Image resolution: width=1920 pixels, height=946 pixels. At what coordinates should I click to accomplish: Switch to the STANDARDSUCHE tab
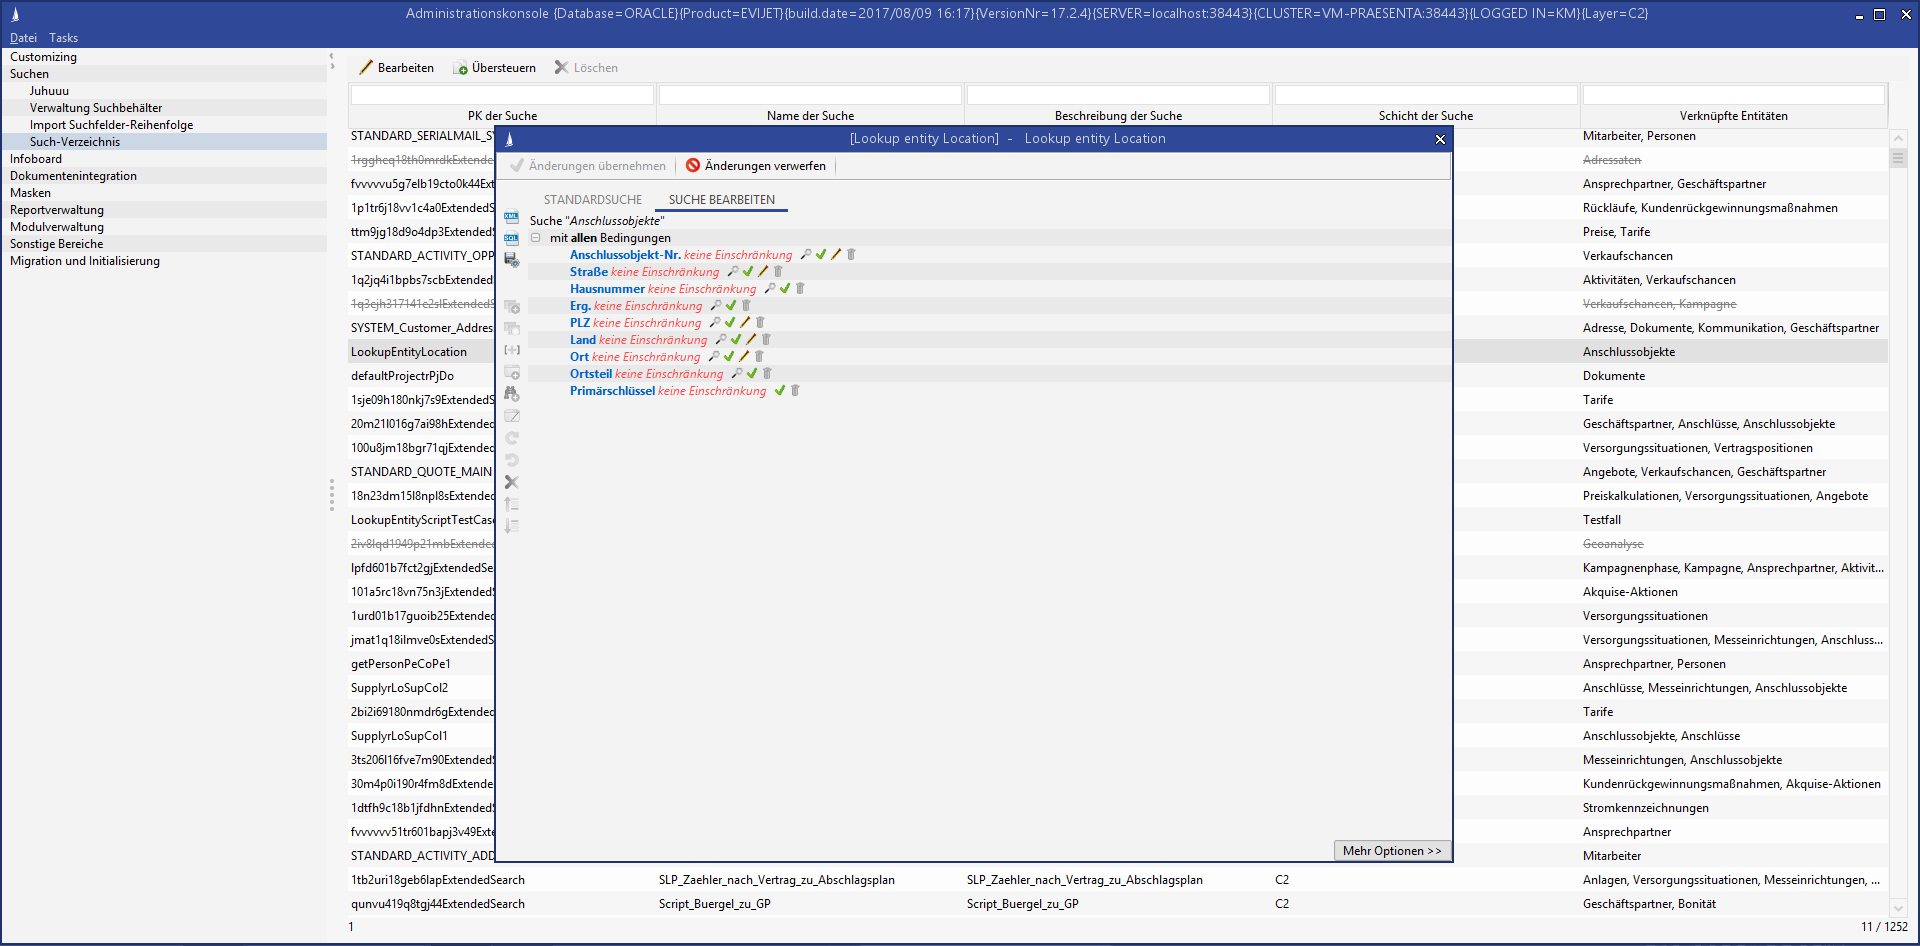coord(592,200)
